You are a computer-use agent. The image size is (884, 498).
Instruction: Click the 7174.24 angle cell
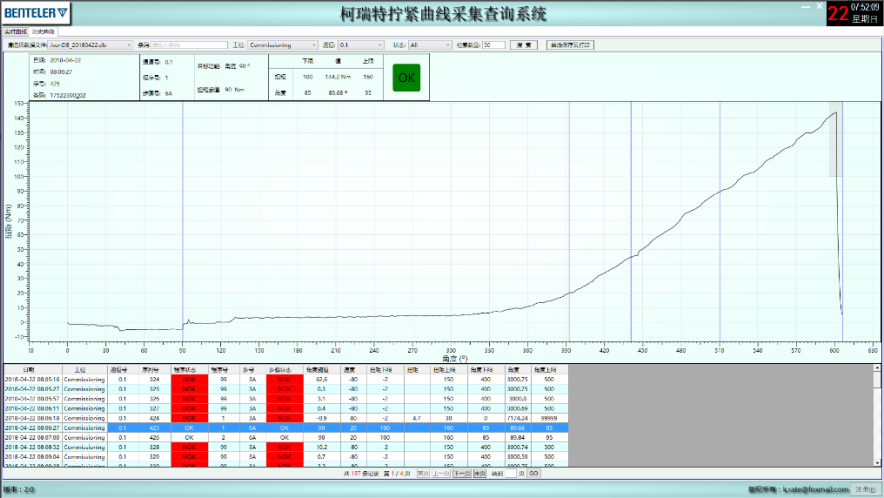coord(517,418)
